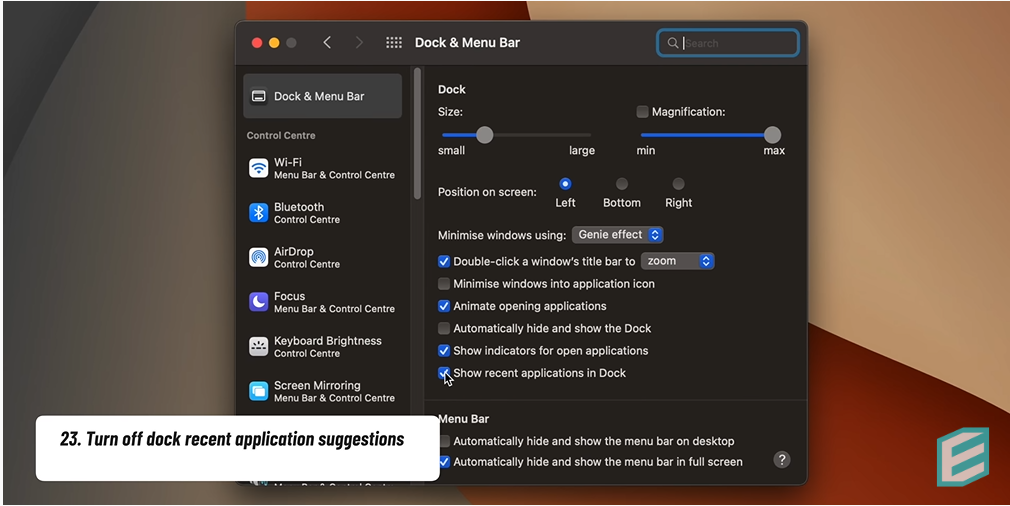The width and height of the screenshot is (1010, 506).
Task: Click the 'Minimise windows using:' label
Action: (x=502, y=235)
